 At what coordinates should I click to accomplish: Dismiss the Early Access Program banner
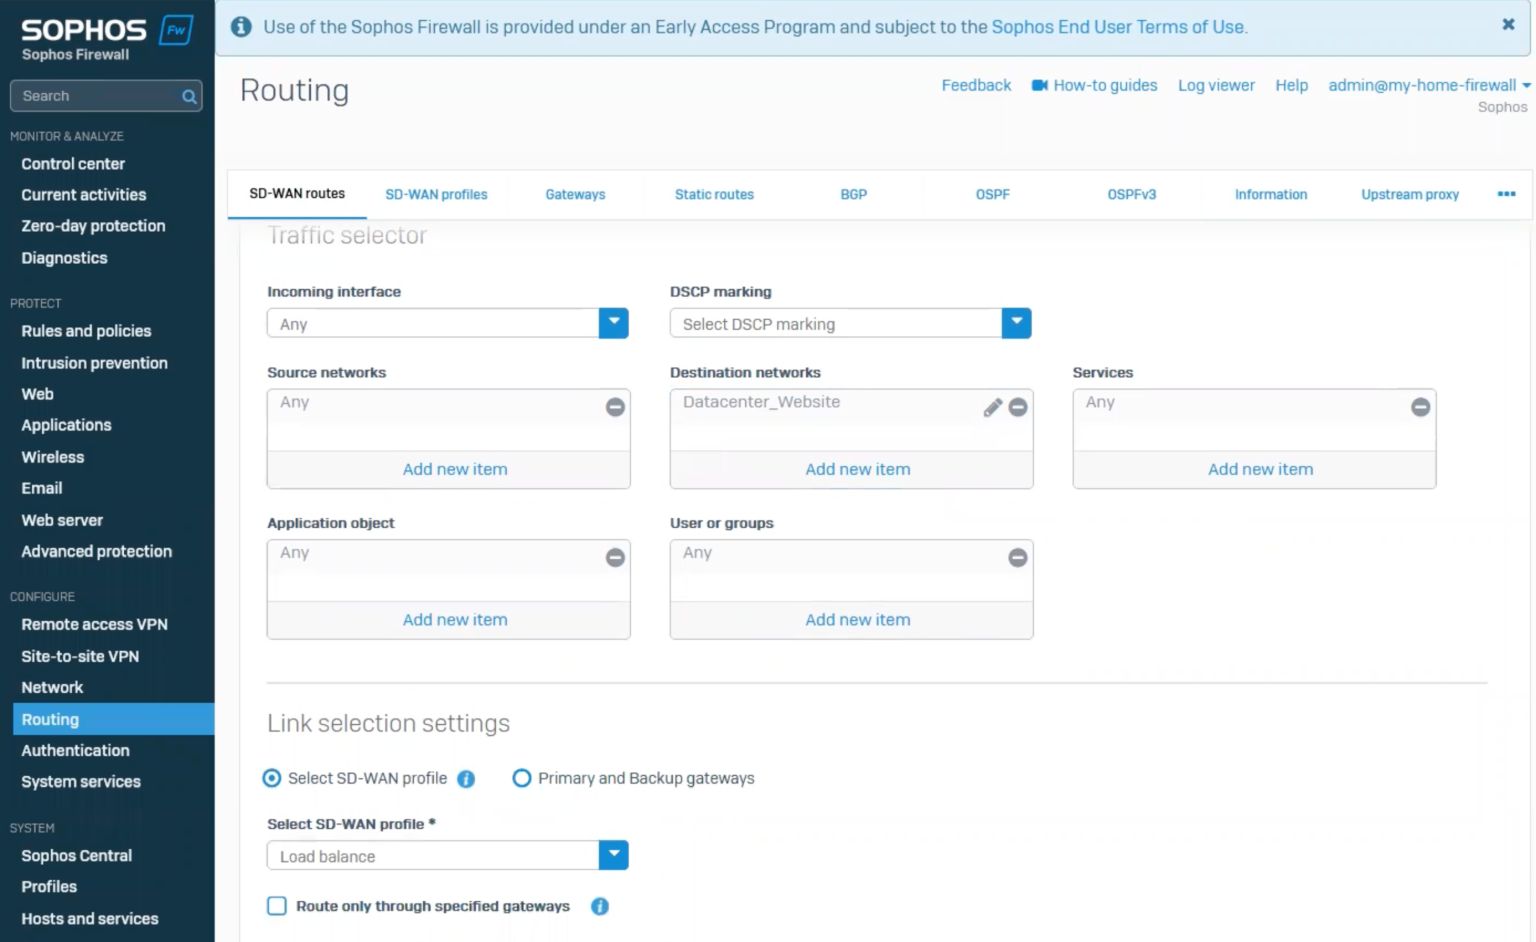tap(1507, 24)
